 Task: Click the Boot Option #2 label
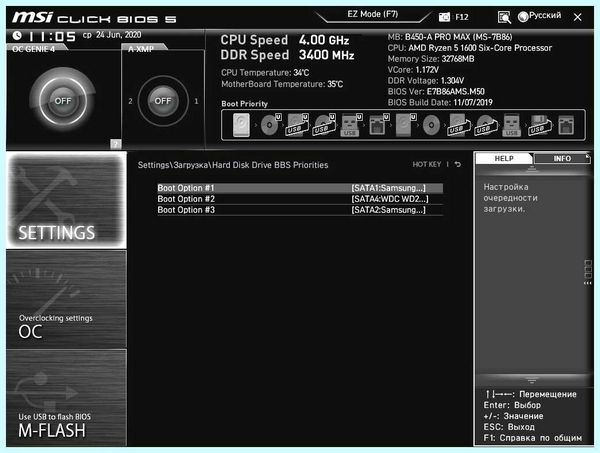pyautogui.click(x=186, y=199)
